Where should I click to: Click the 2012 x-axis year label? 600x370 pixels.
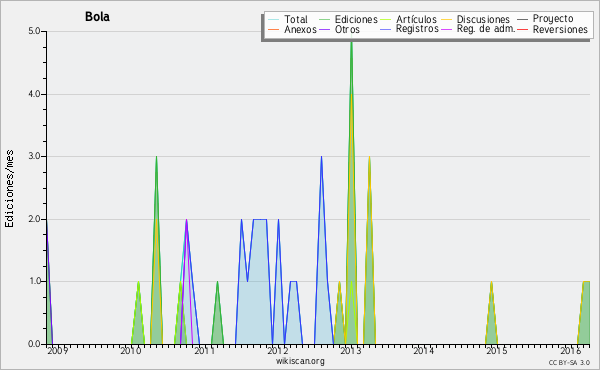coord(277,350)
